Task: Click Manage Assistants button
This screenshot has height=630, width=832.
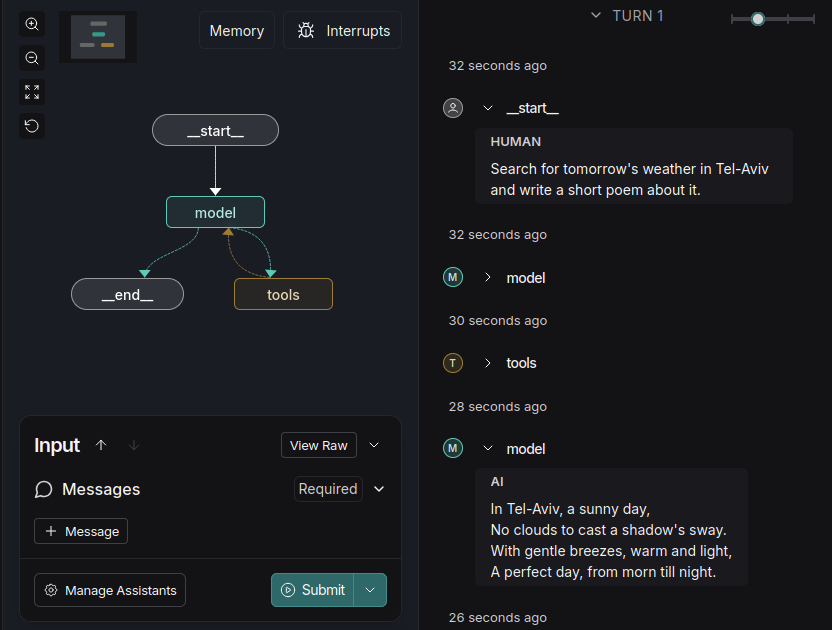Action: pyautogui.click(x=110, y=590)
